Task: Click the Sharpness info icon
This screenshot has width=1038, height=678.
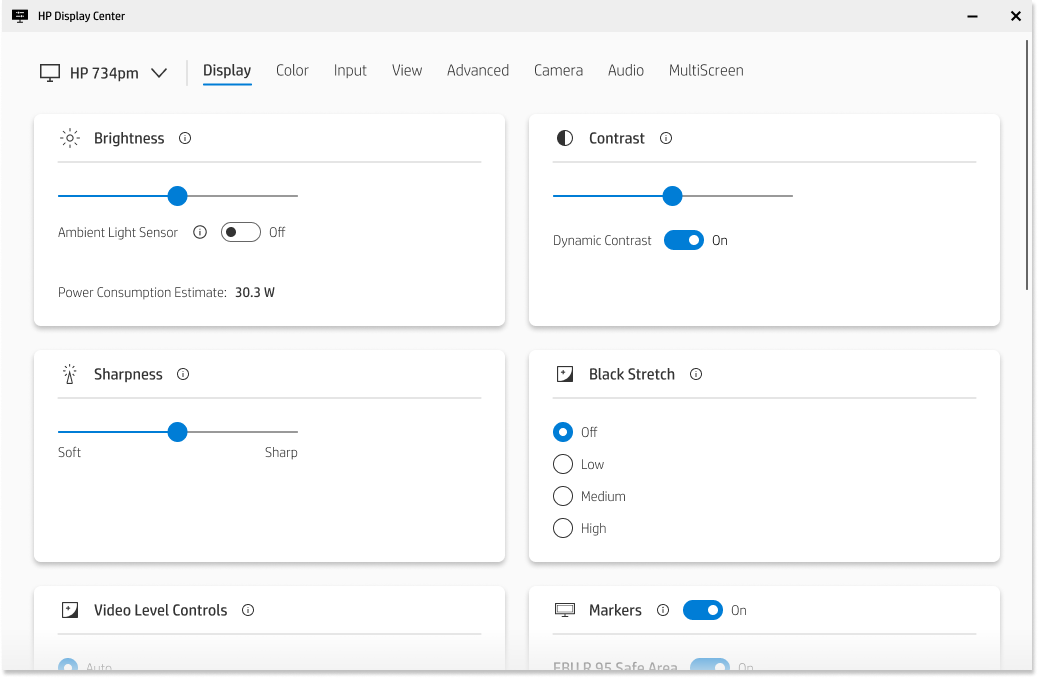Action: 183,375
